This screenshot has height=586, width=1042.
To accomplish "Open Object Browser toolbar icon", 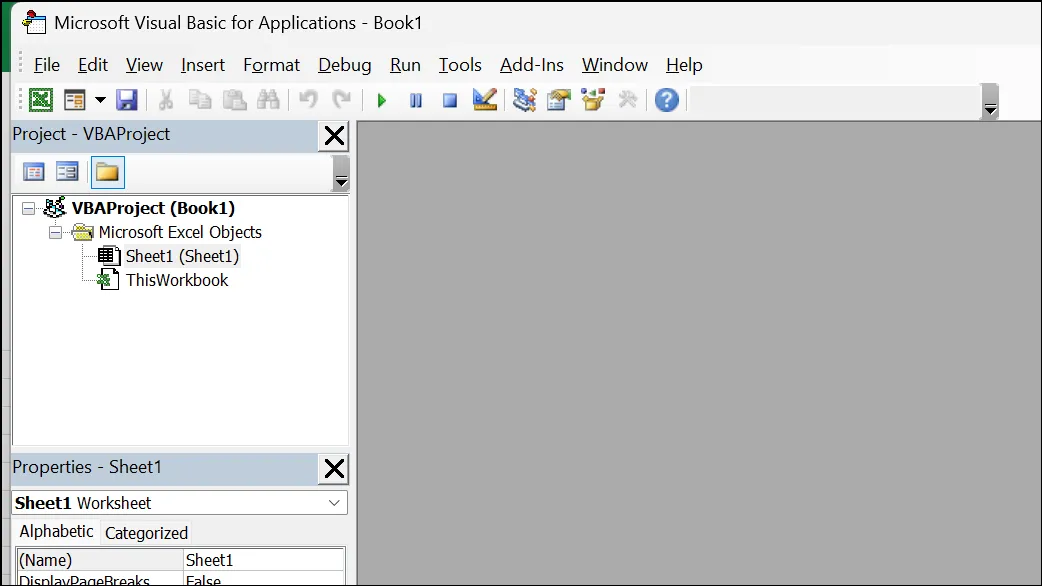I will (593, 100).
